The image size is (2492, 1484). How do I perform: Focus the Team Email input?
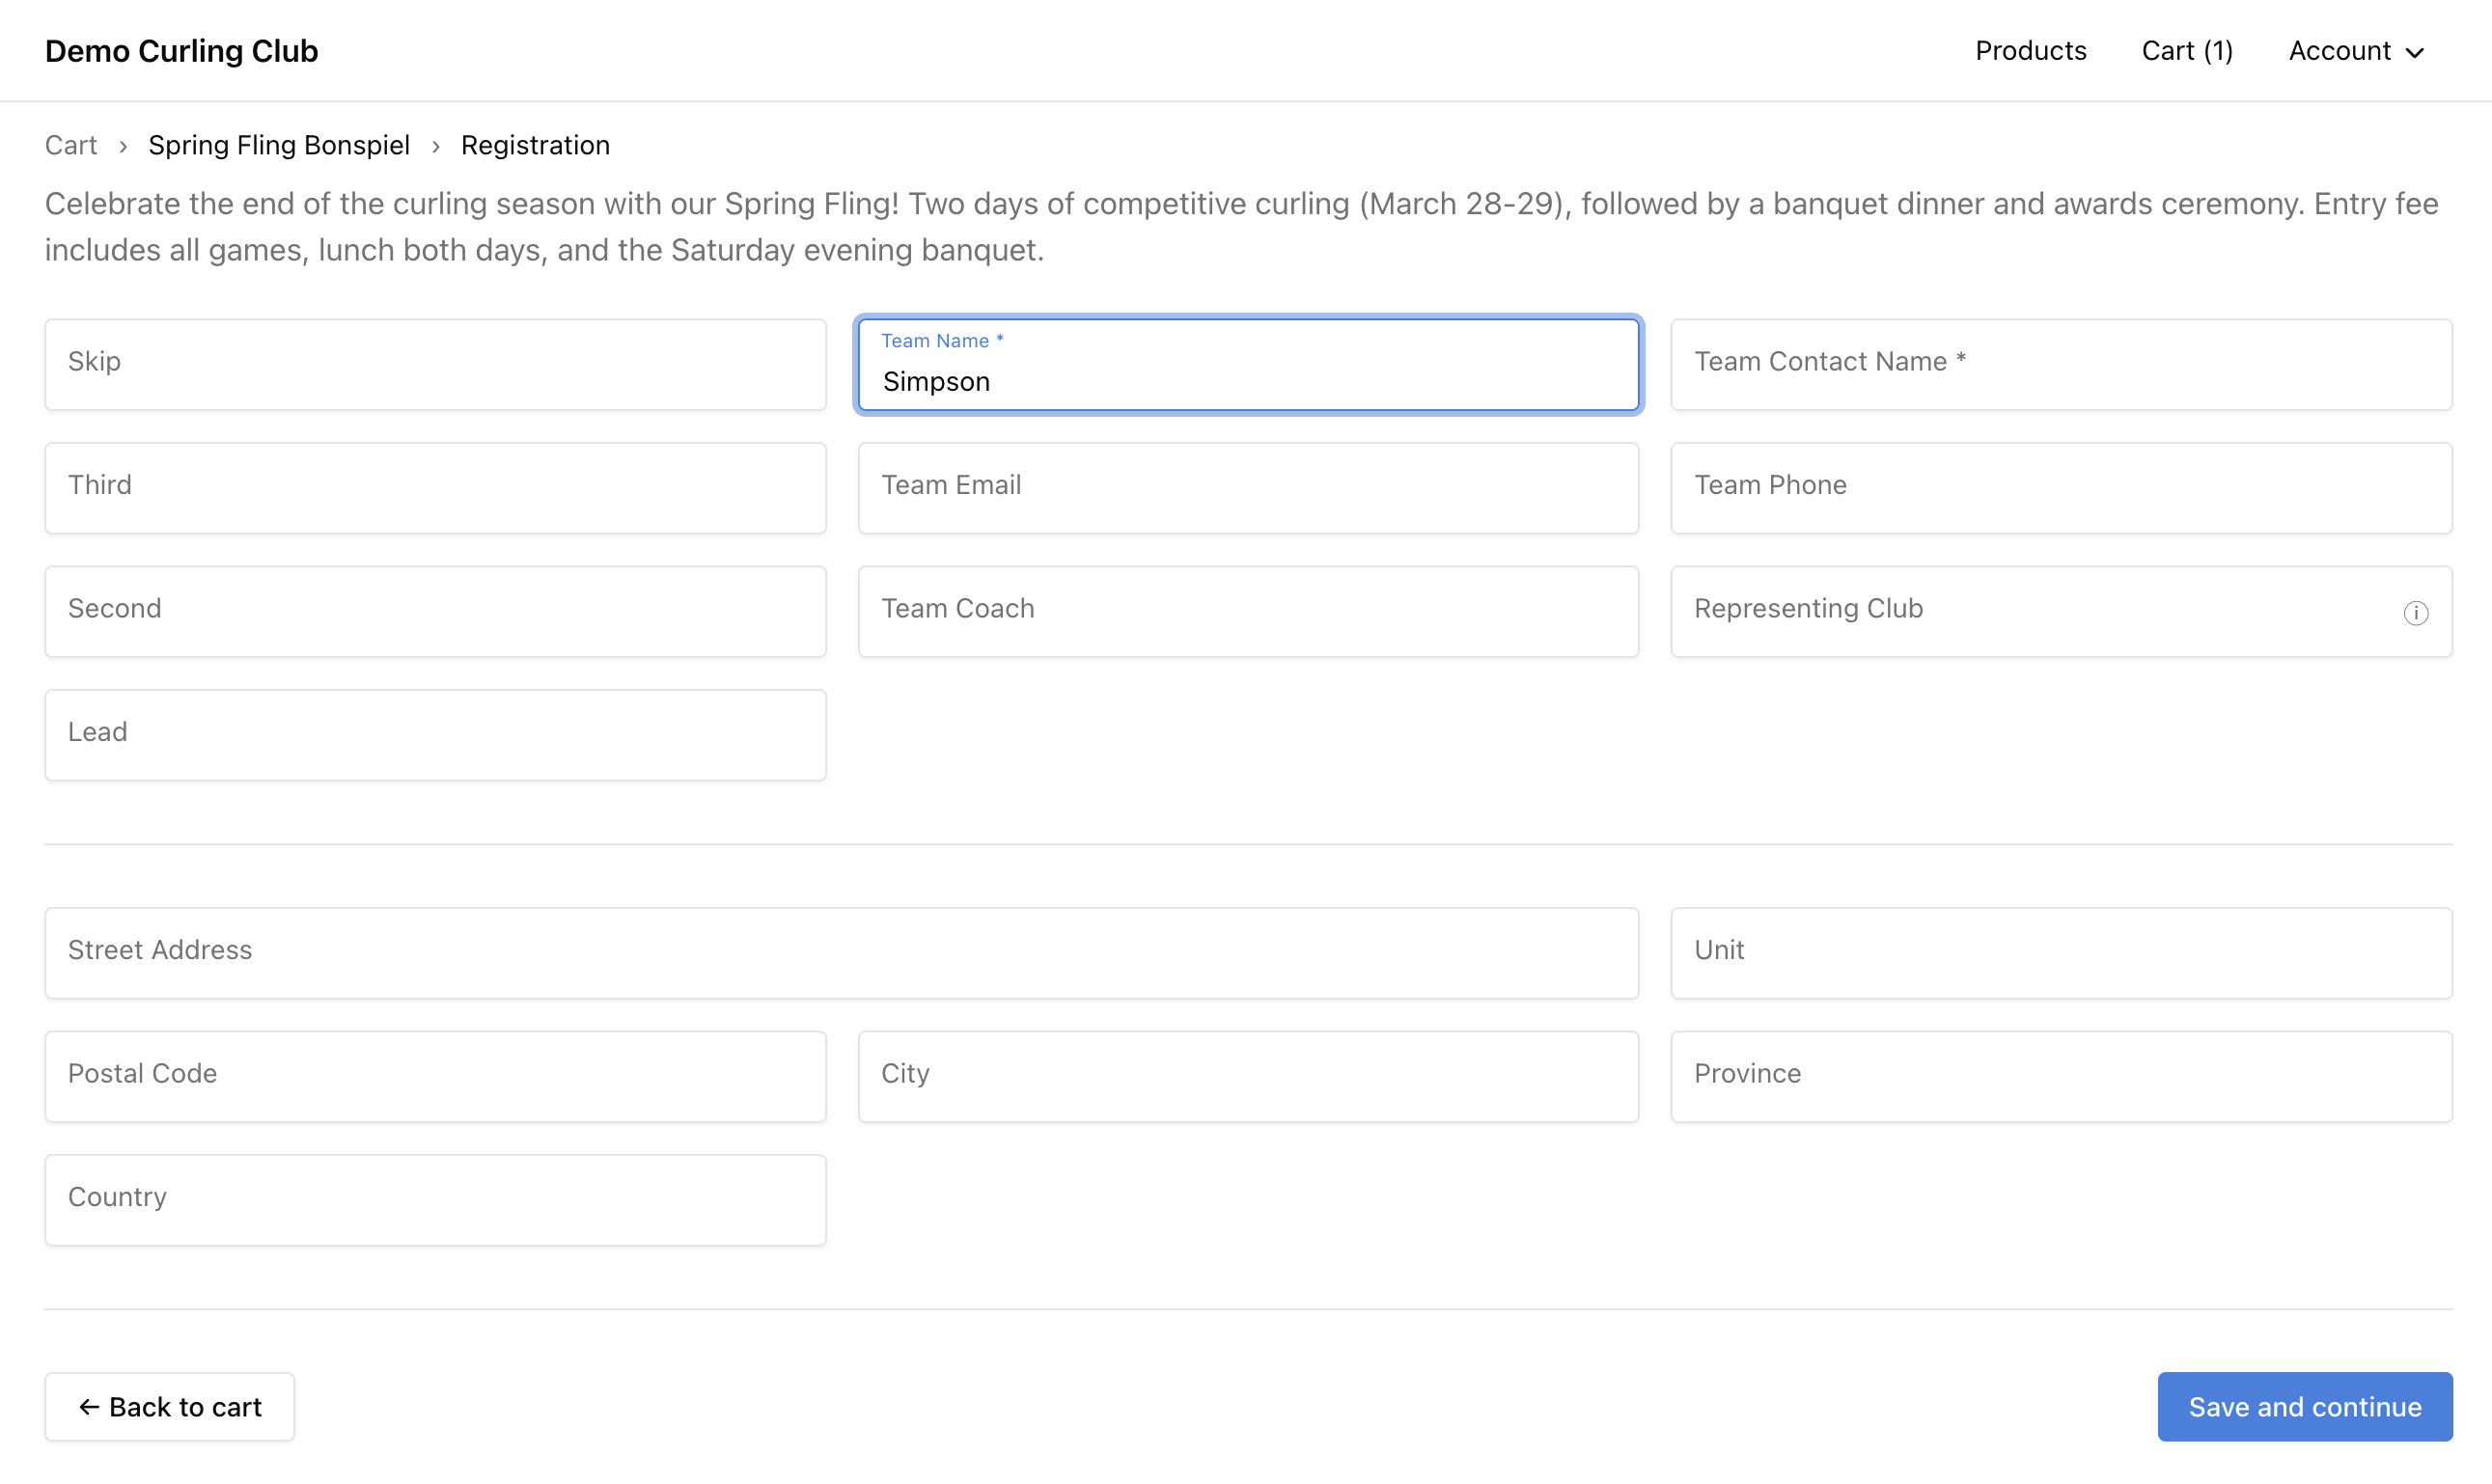(1248, 487)
